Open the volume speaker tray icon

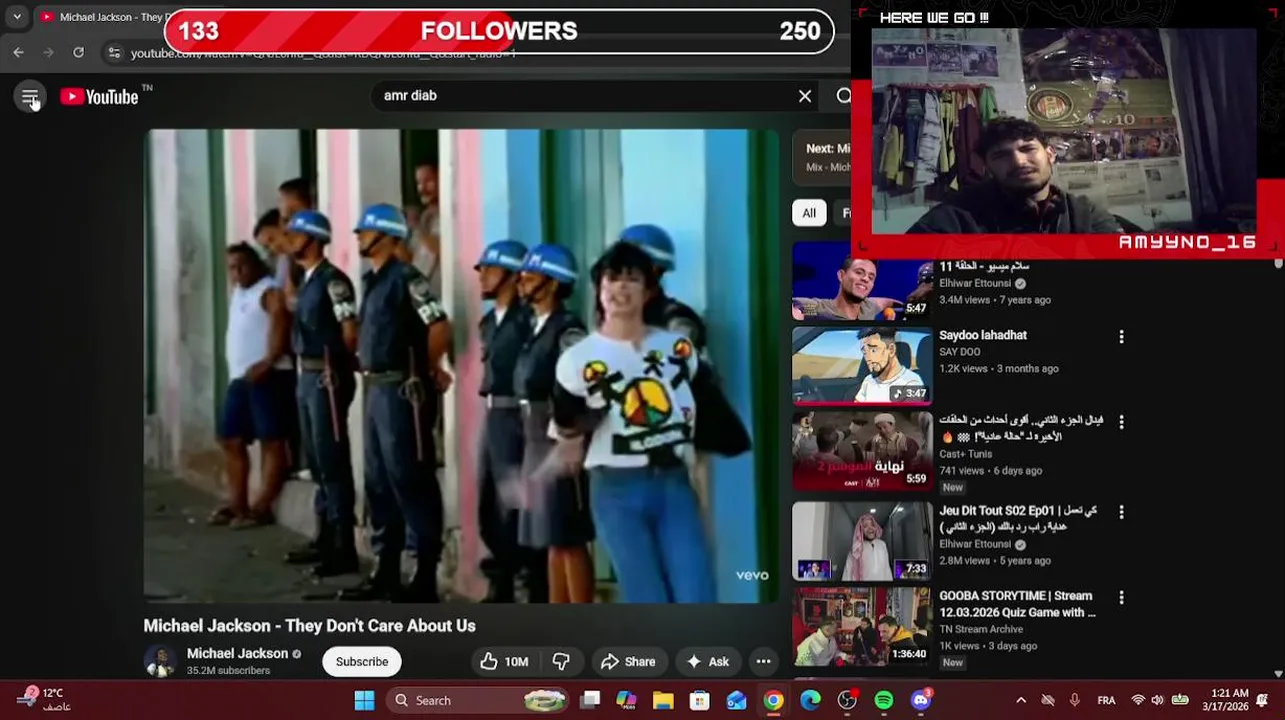(x=1158, y=701)
